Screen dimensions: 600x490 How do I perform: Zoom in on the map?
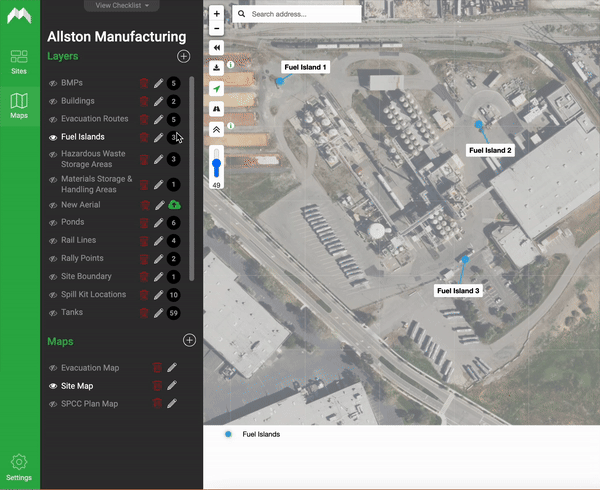(x=217, y=14)
